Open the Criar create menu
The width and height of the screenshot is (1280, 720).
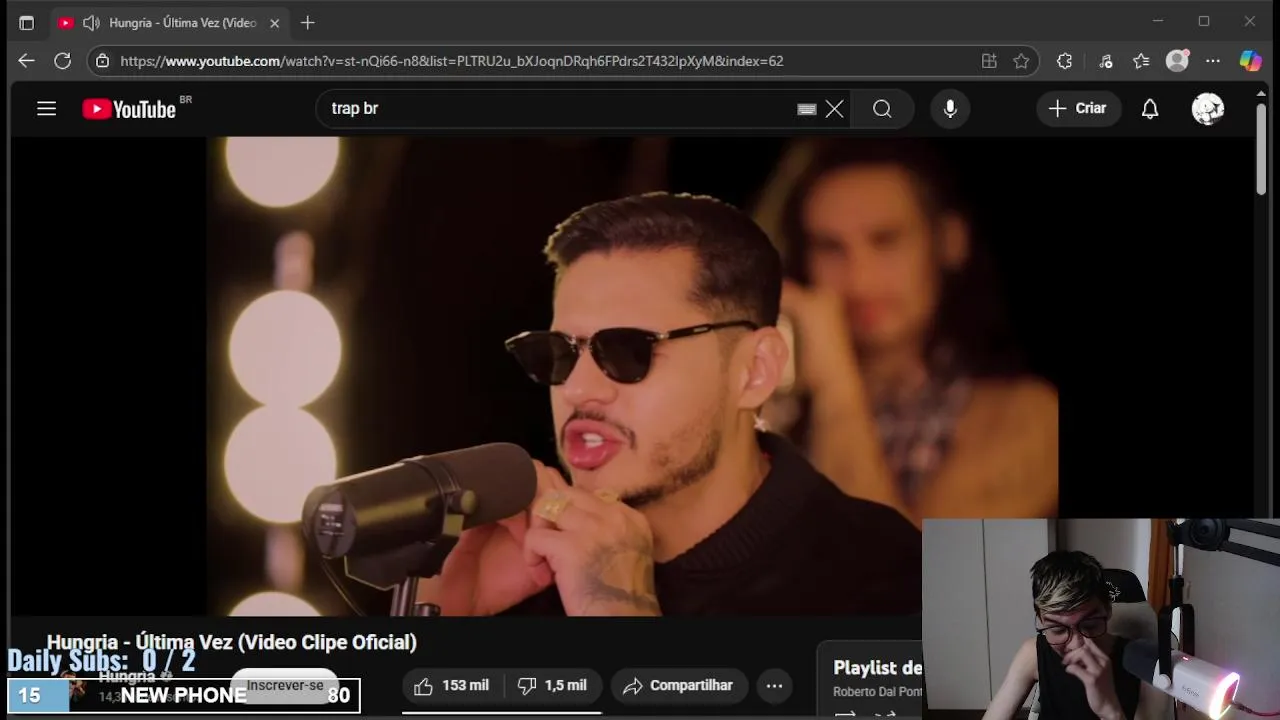[x=1078, y=109]
